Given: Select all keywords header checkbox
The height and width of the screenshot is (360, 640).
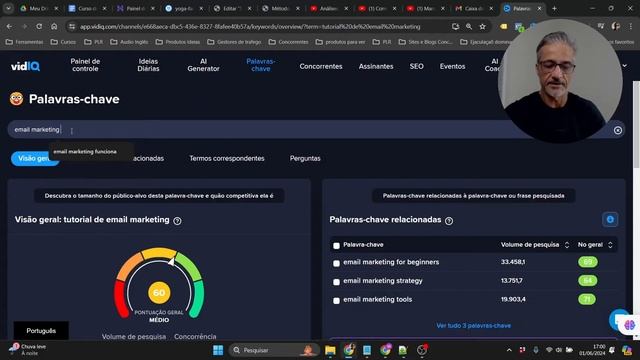Looking at the screenshot, I should pyautogui.click(x=336, y=246).
